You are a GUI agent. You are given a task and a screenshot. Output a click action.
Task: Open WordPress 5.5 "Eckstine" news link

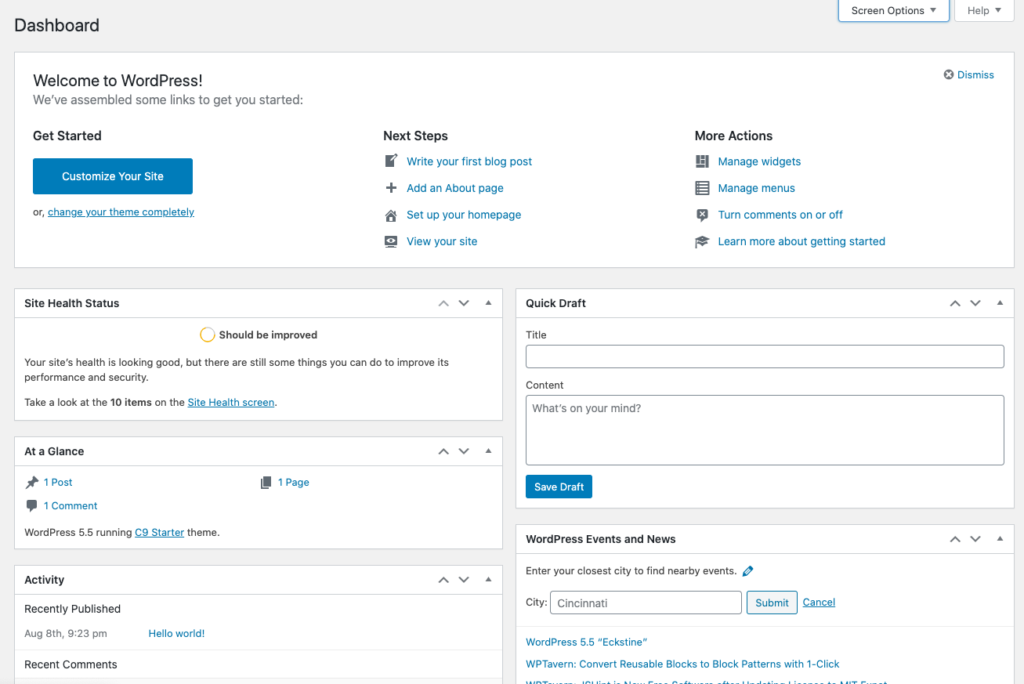coord(586,642)
